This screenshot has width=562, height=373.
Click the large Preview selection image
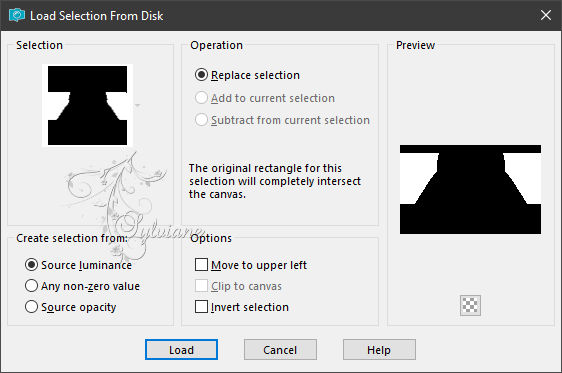coord(470,190)
